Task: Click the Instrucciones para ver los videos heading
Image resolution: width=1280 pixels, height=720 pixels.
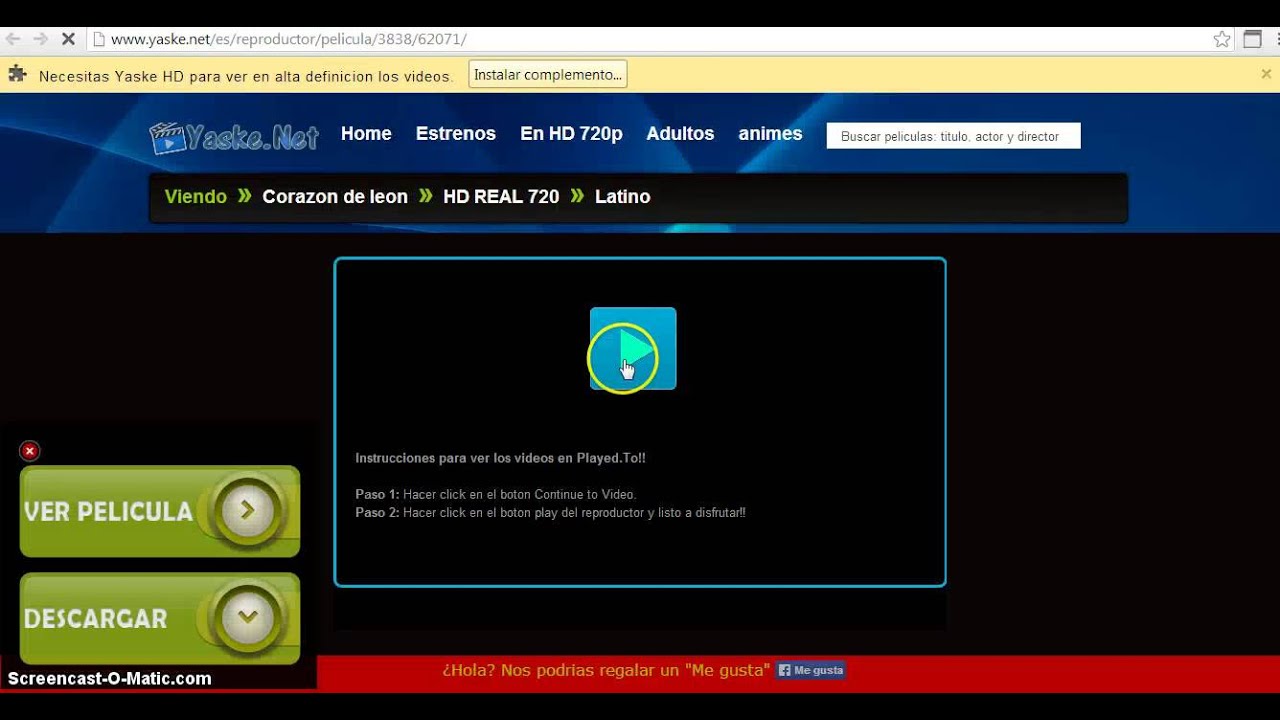Action: [501, 458]
